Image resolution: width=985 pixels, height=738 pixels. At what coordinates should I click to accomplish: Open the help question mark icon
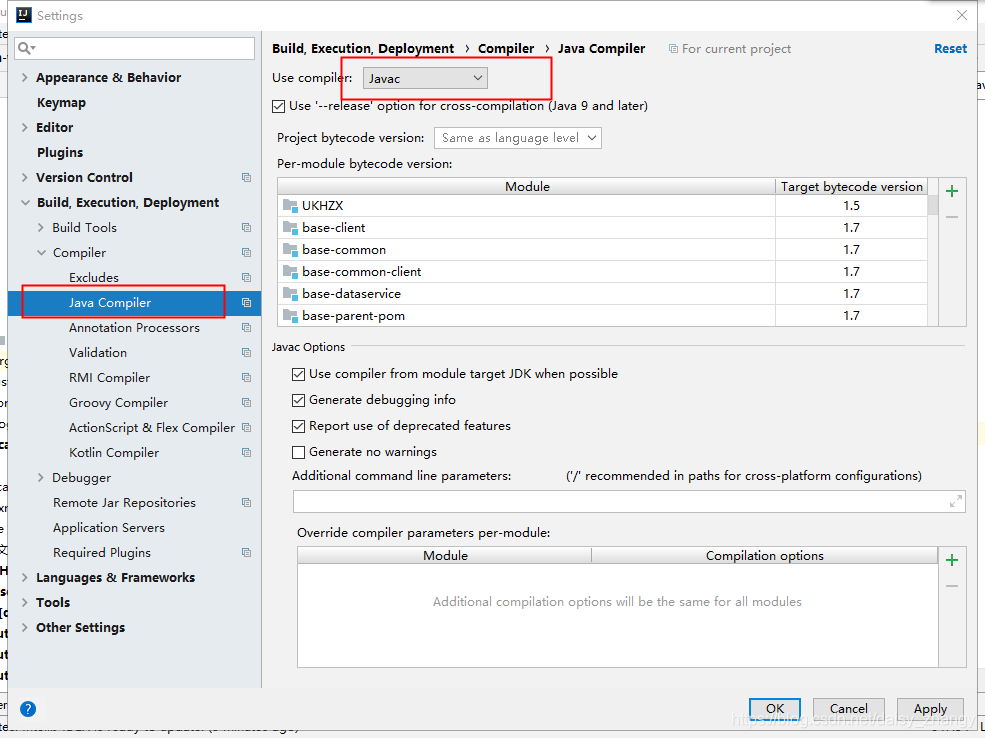[x=28, y=709]
